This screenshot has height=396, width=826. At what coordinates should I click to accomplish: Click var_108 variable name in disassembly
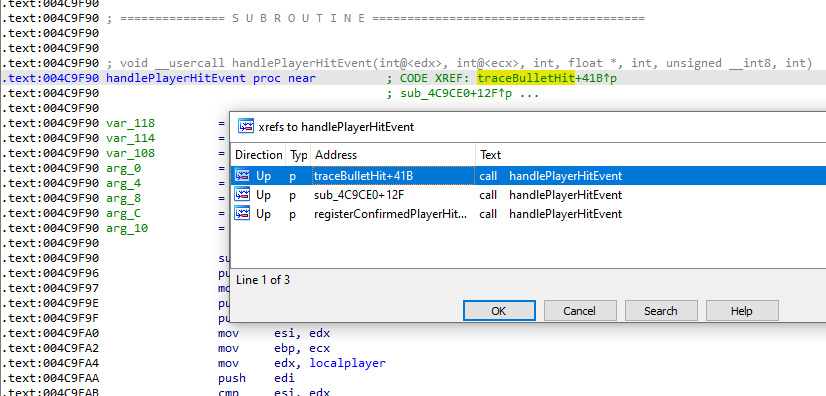tap(131, 154)
